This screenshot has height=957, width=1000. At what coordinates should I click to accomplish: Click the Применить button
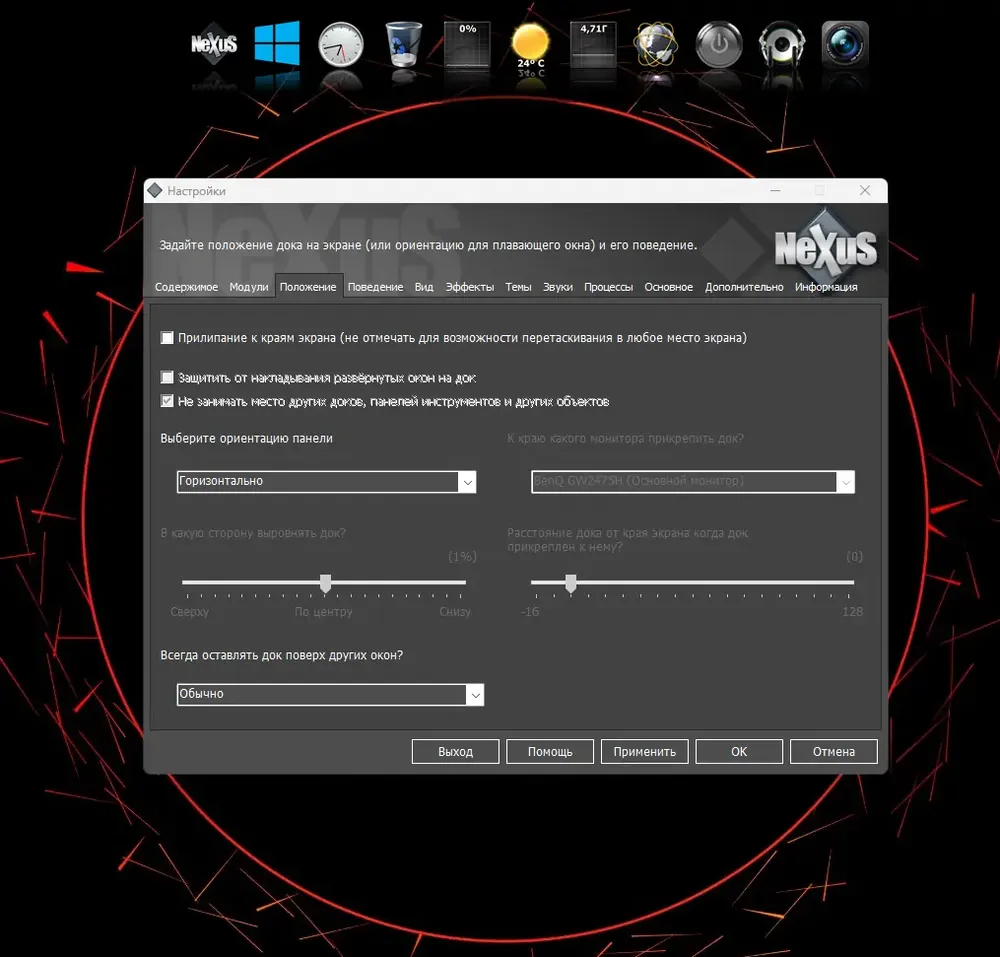pyautogui.click(x=644, y=752)
